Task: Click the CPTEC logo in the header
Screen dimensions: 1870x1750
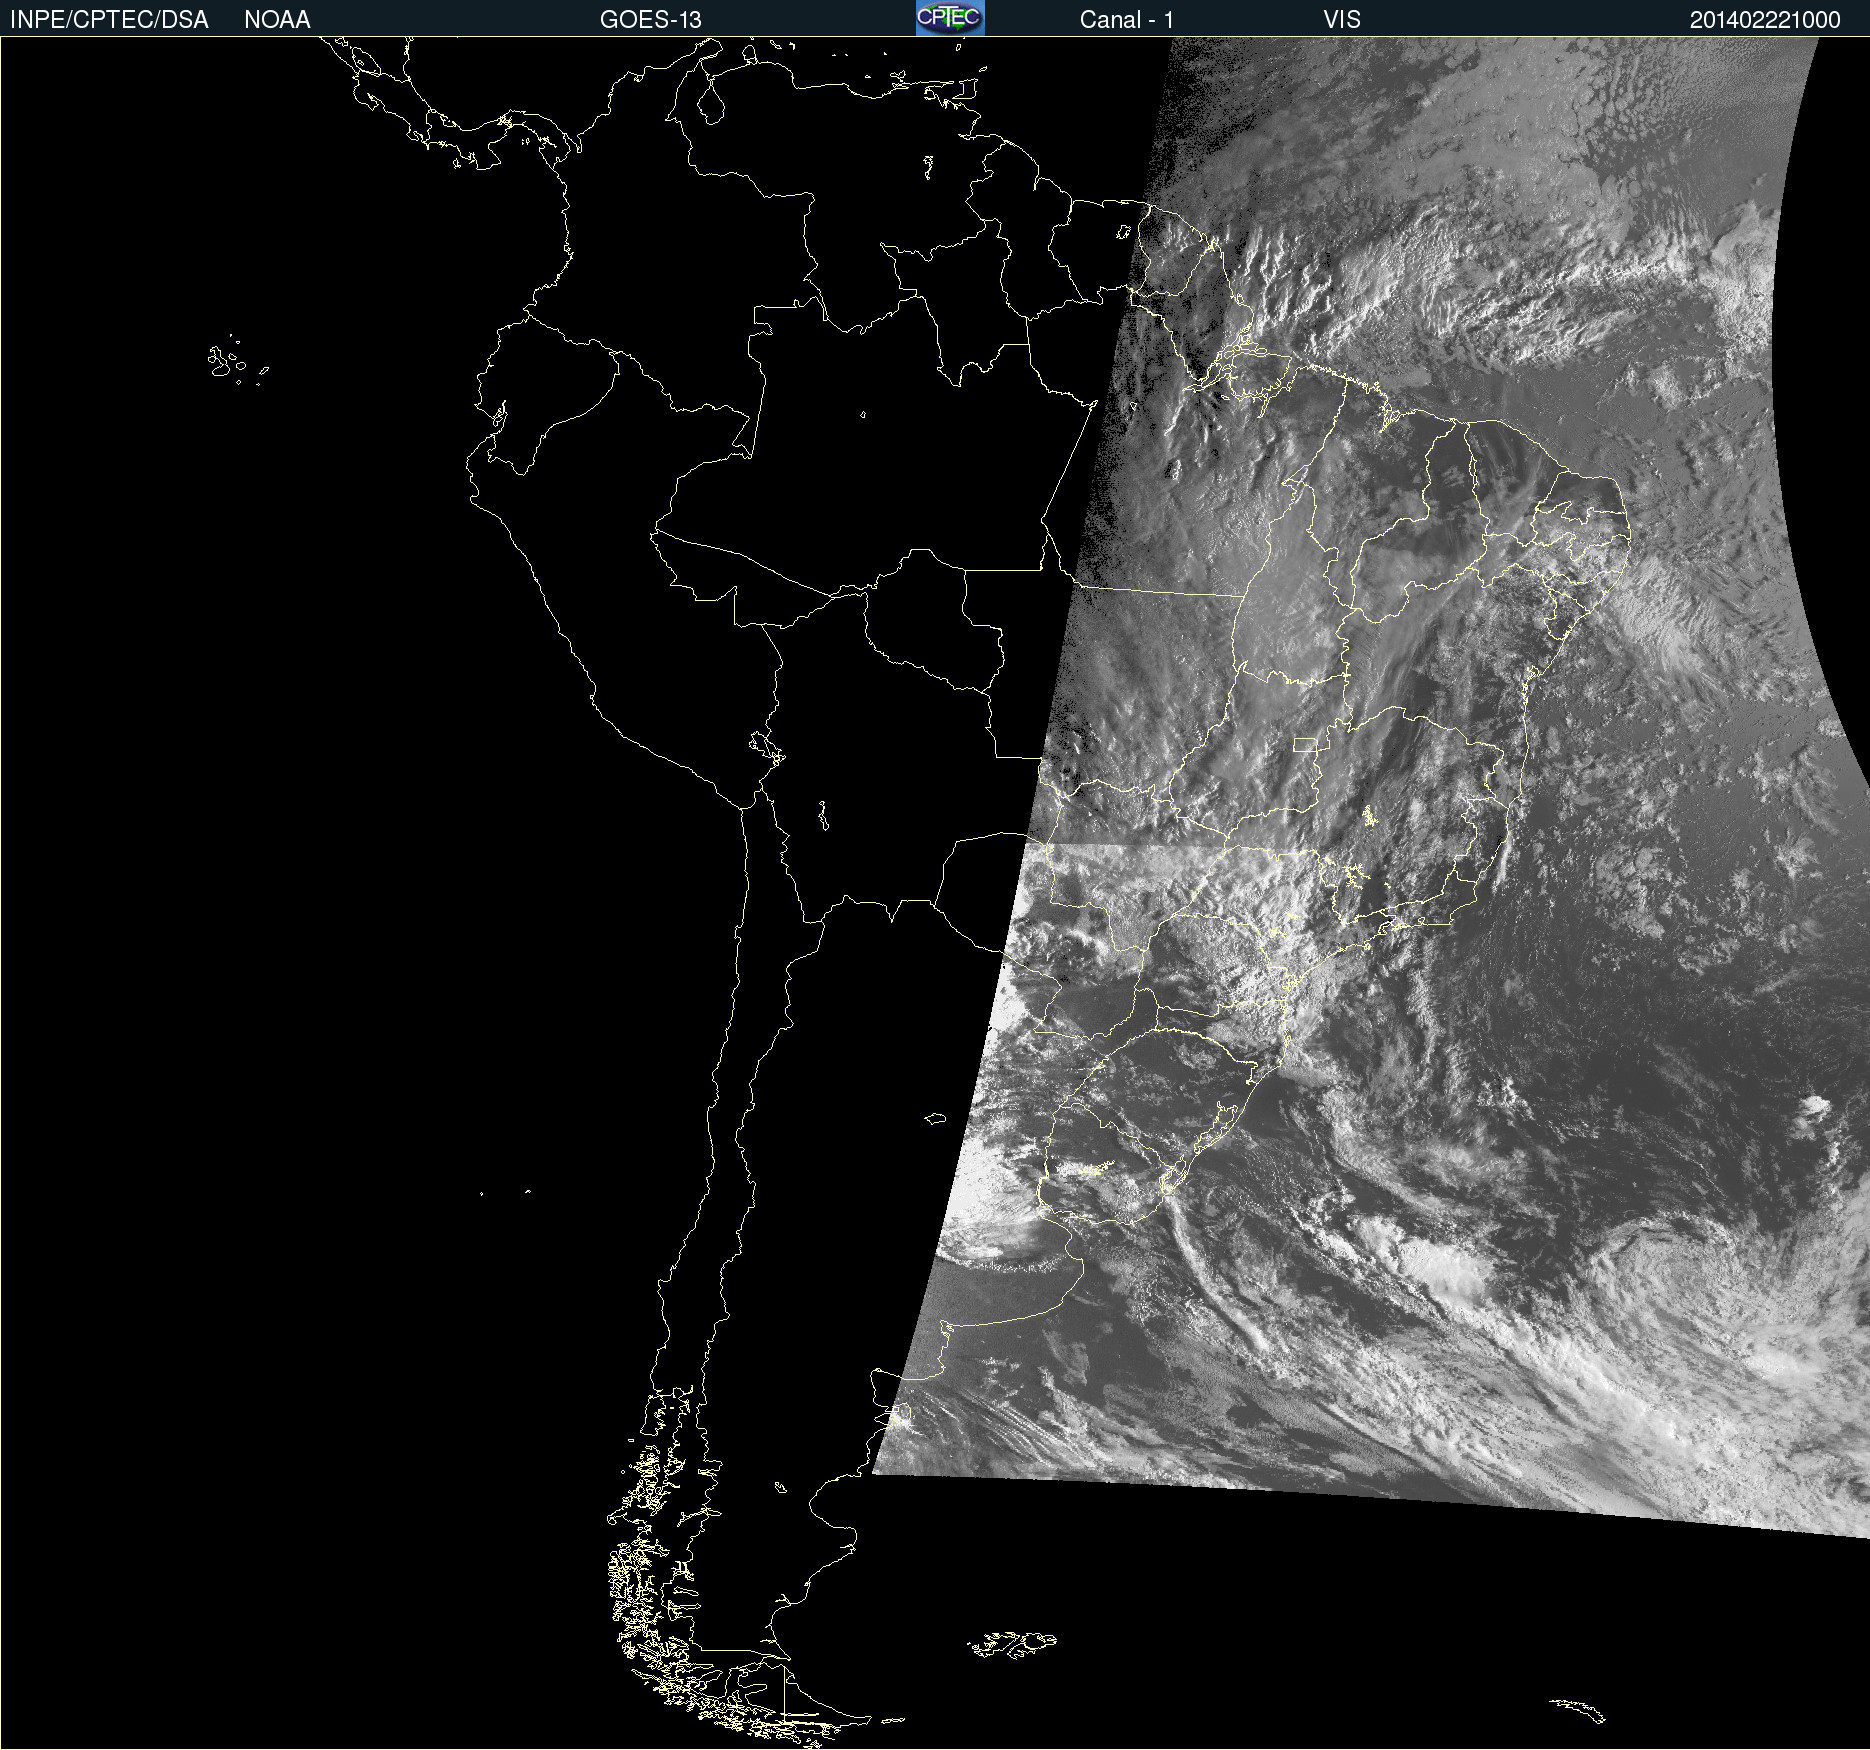Action: [x=950, y=18]
